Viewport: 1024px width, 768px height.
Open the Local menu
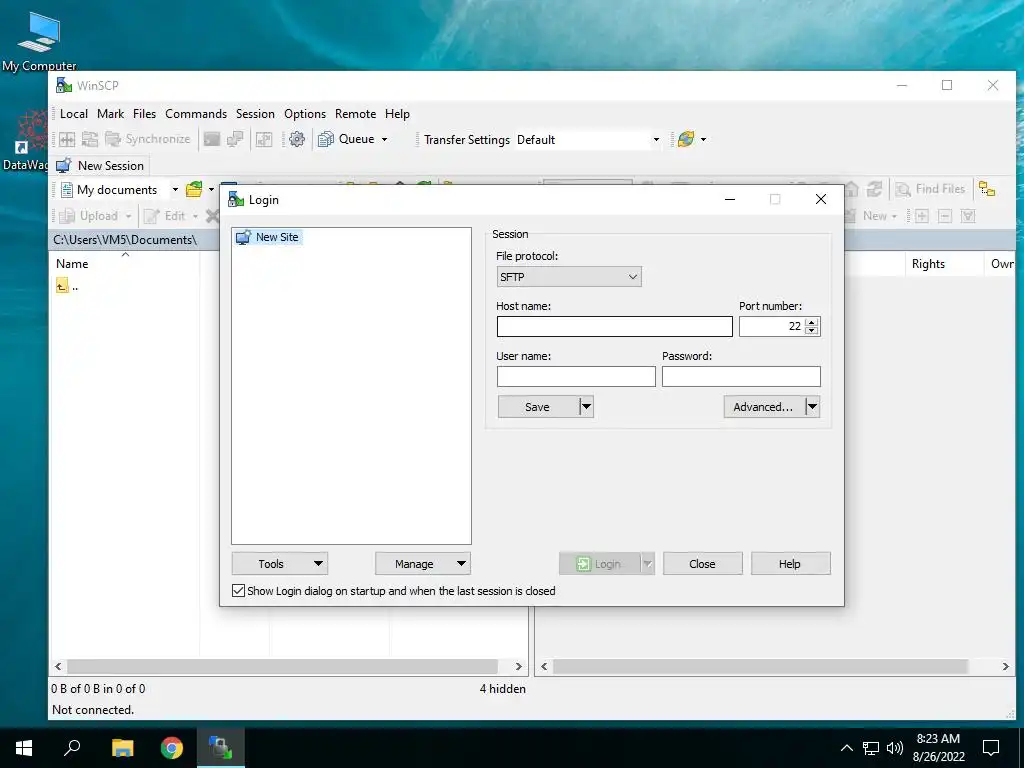pyautogui.click(x=74, y=114)
